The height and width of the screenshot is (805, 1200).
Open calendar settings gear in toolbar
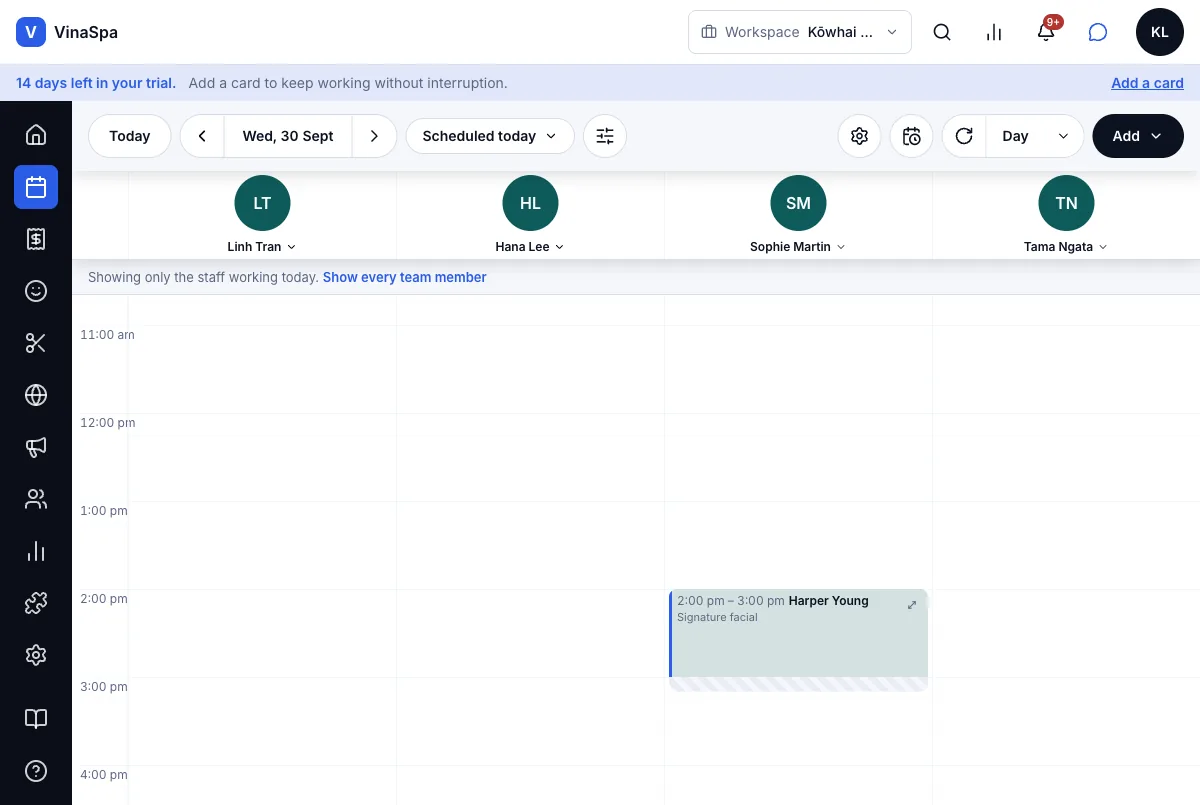pyautogui.click(x=859, y=136)
